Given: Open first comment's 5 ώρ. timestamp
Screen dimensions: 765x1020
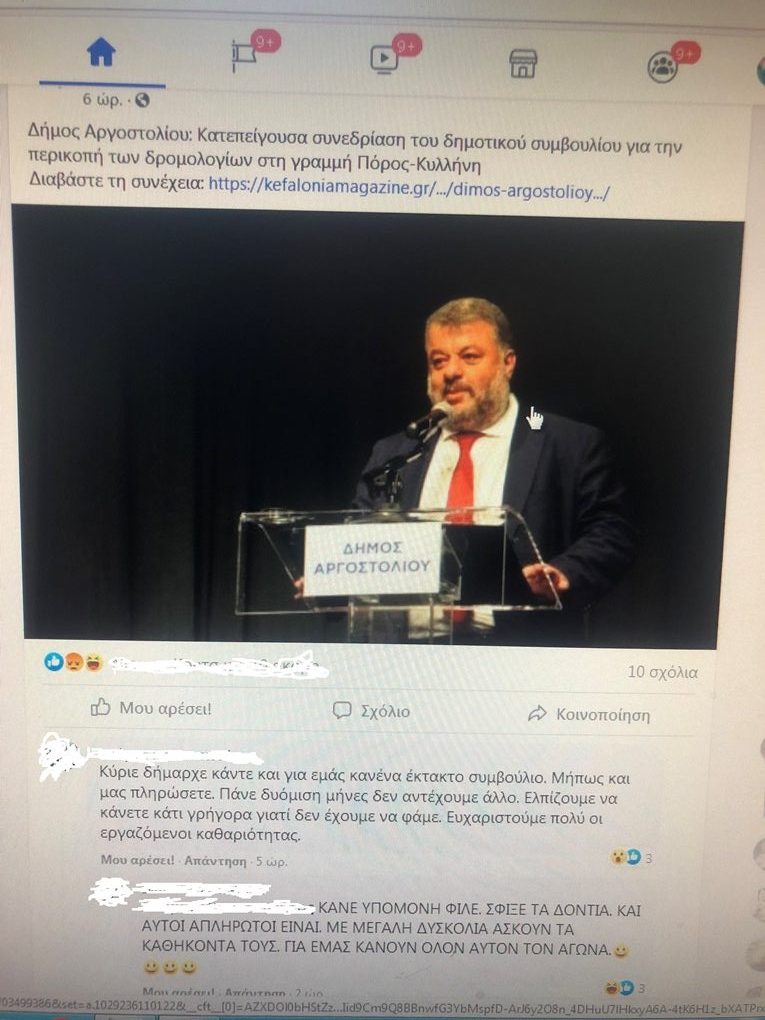Looking at the screenshot, I should pos(271,861).
